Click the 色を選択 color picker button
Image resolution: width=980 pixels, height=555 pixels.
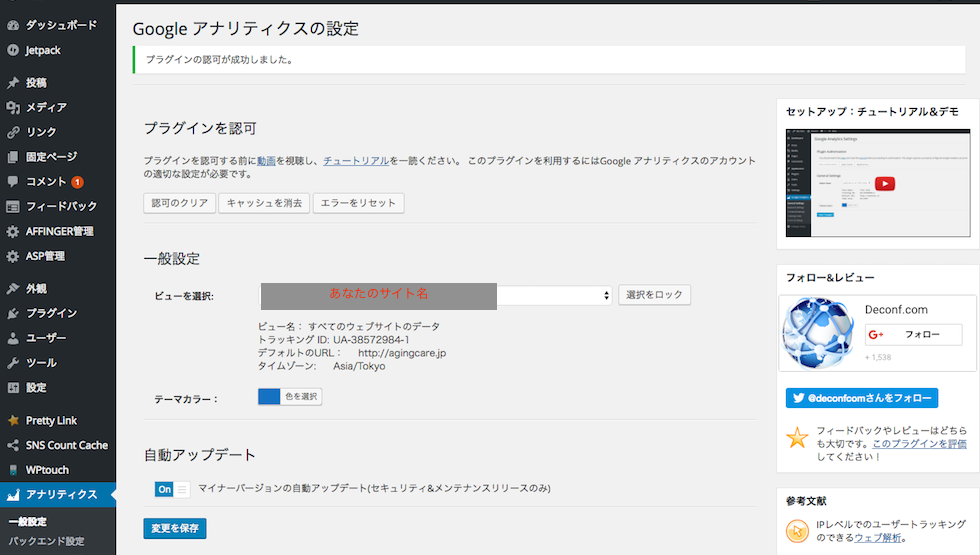[301, 396]
